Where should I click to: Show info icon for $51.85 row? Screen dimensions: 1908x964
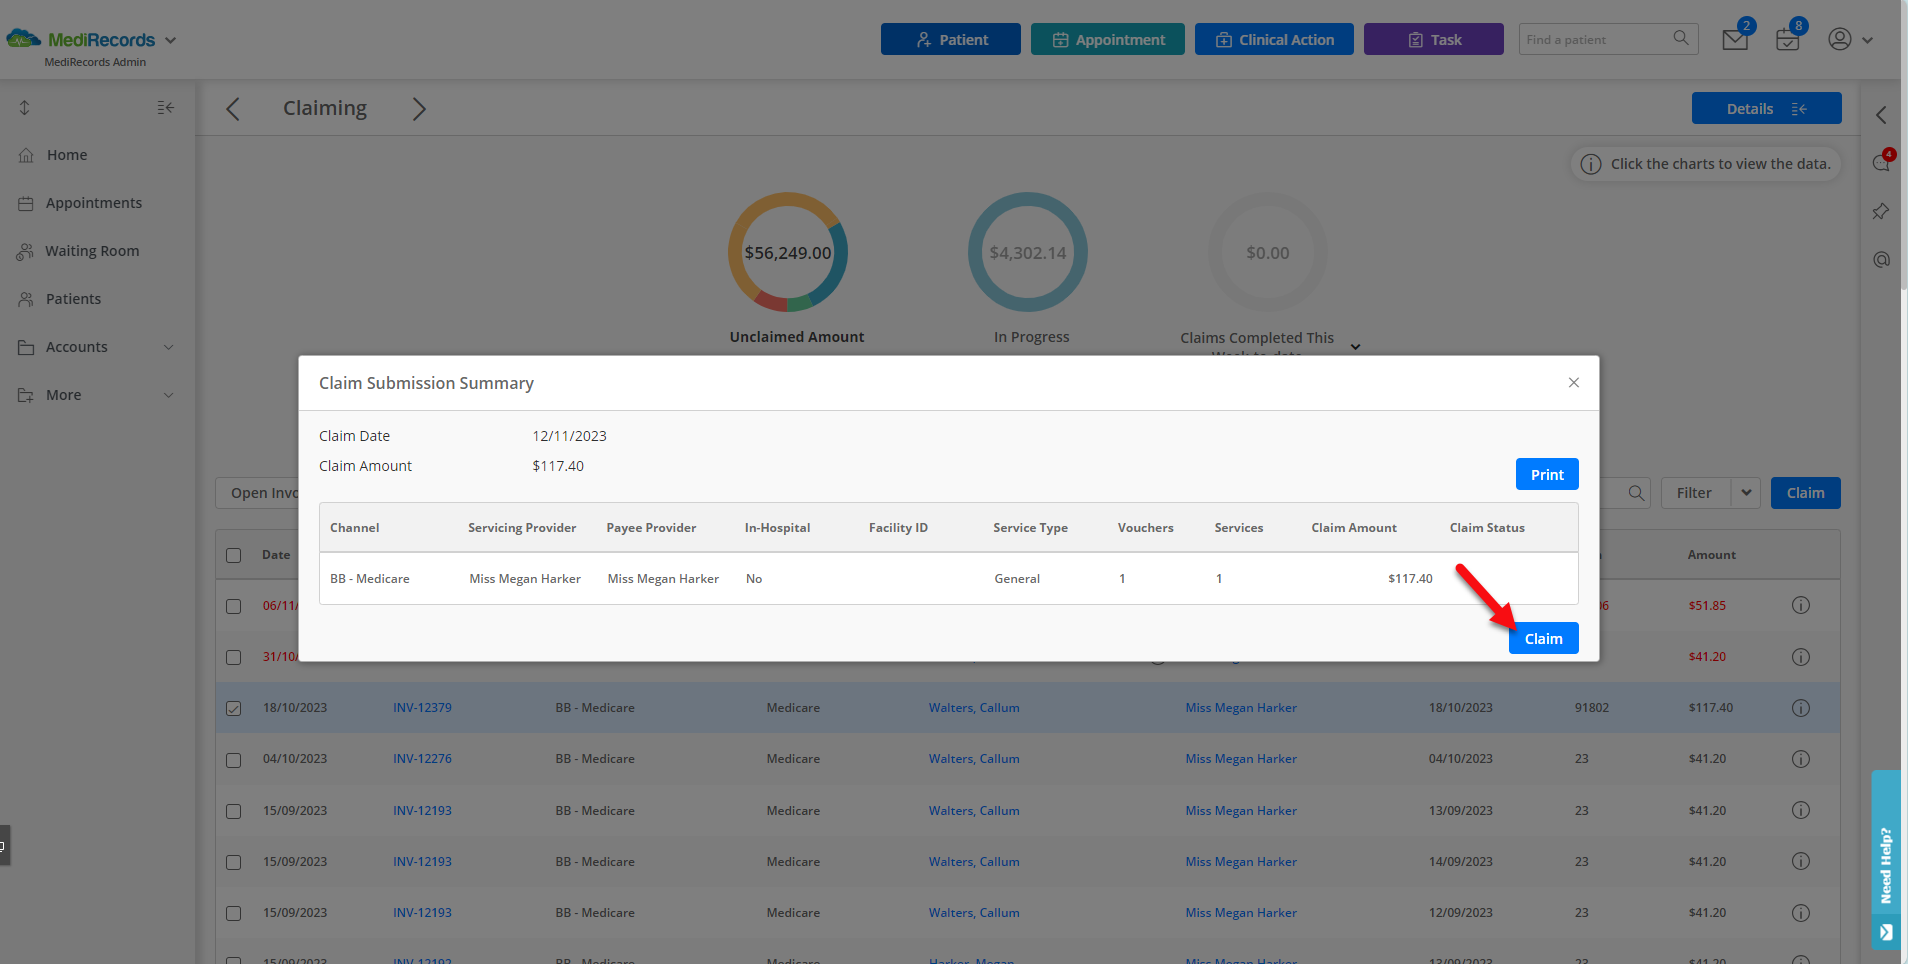tap(1801, 605)
